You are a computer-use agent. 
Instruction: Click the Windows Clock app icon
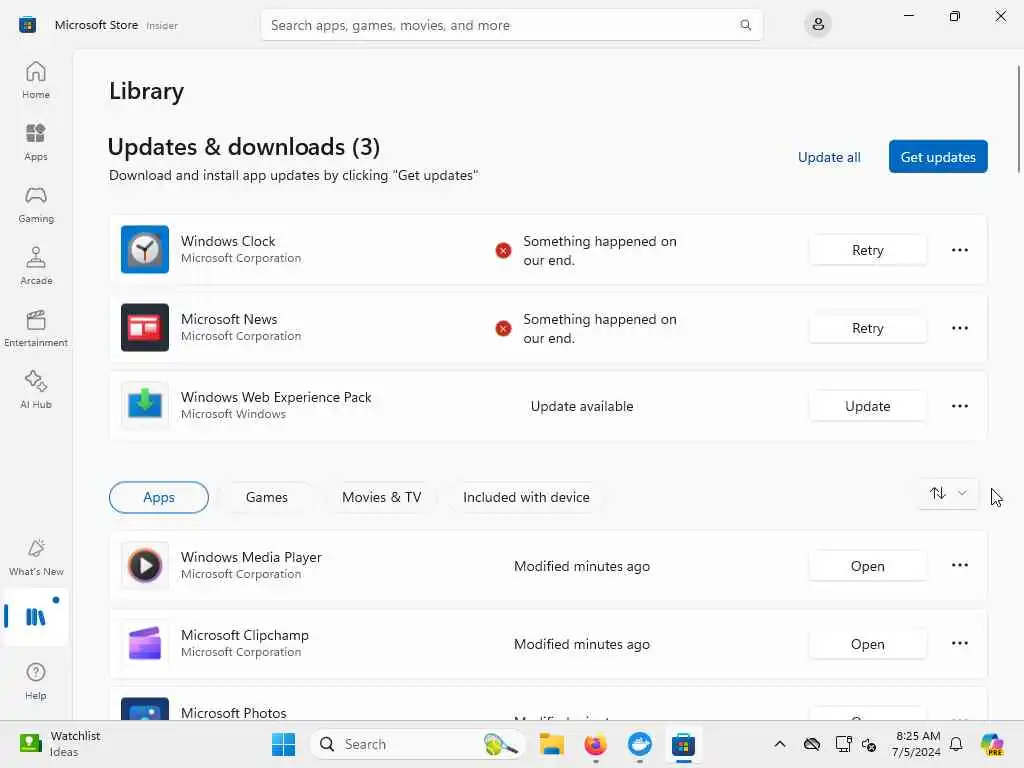pos(145,249)
